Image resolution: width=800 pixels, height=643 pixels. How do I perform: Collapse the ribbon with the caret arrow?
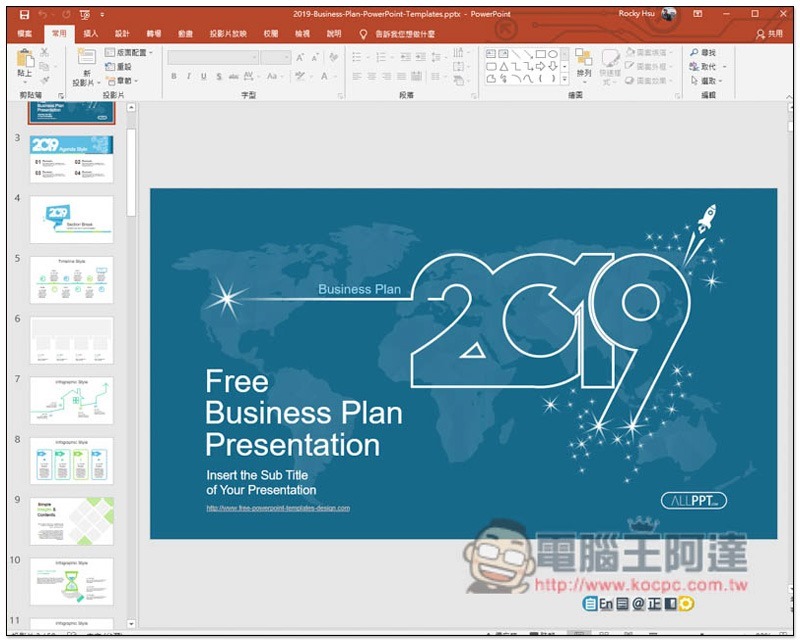(x=789, y=96)
